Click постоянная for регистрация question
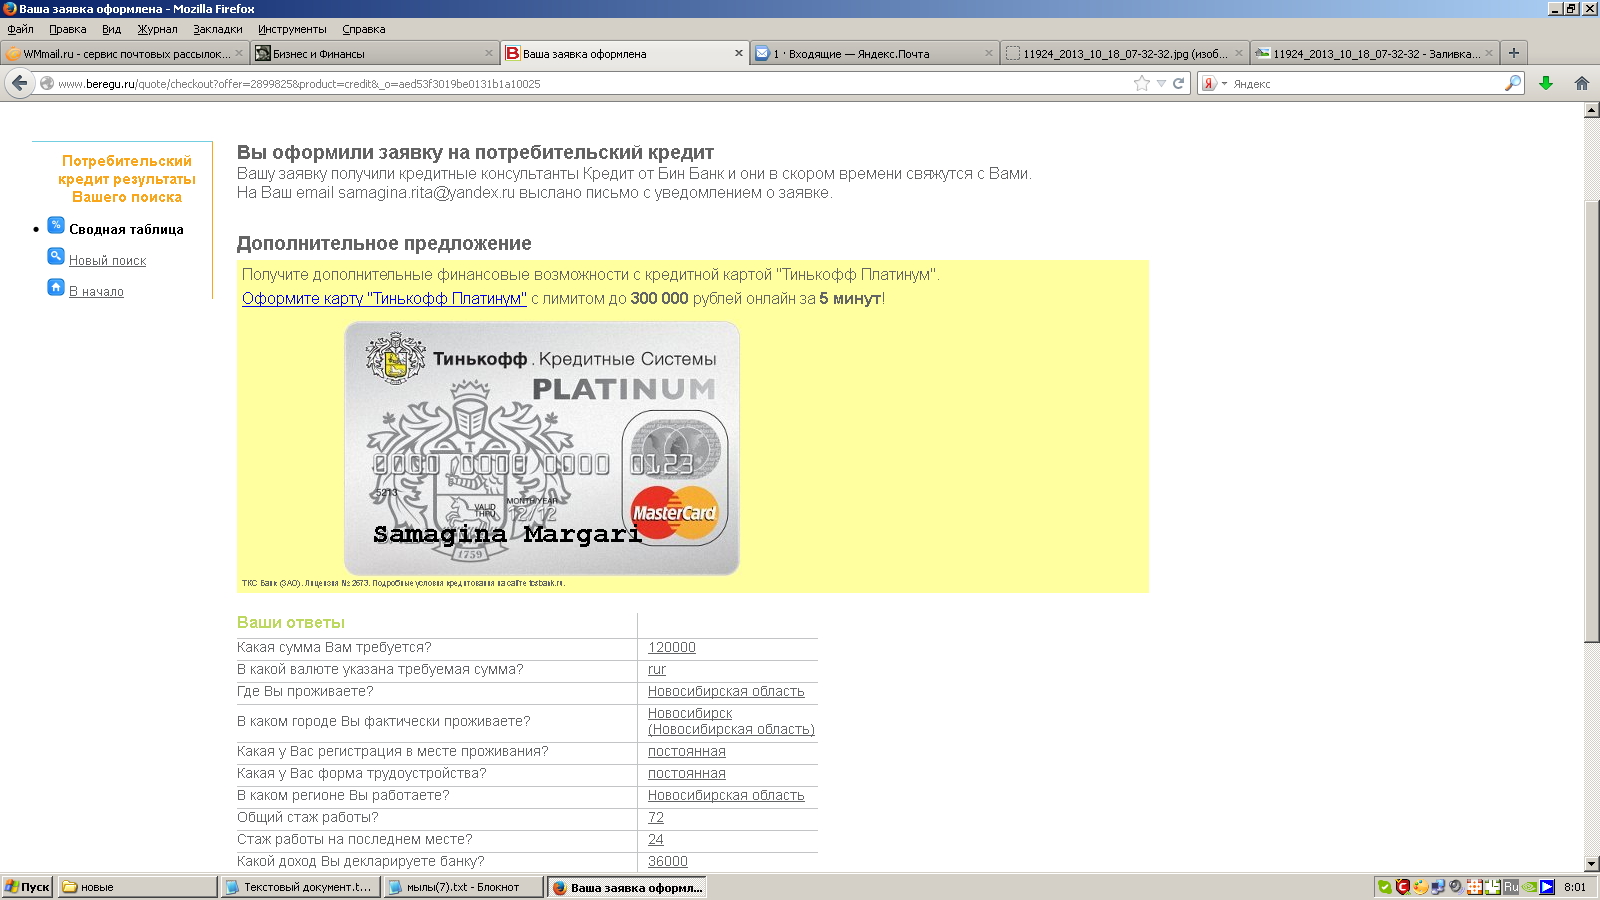1600x900 pixels. coord(686,752)
